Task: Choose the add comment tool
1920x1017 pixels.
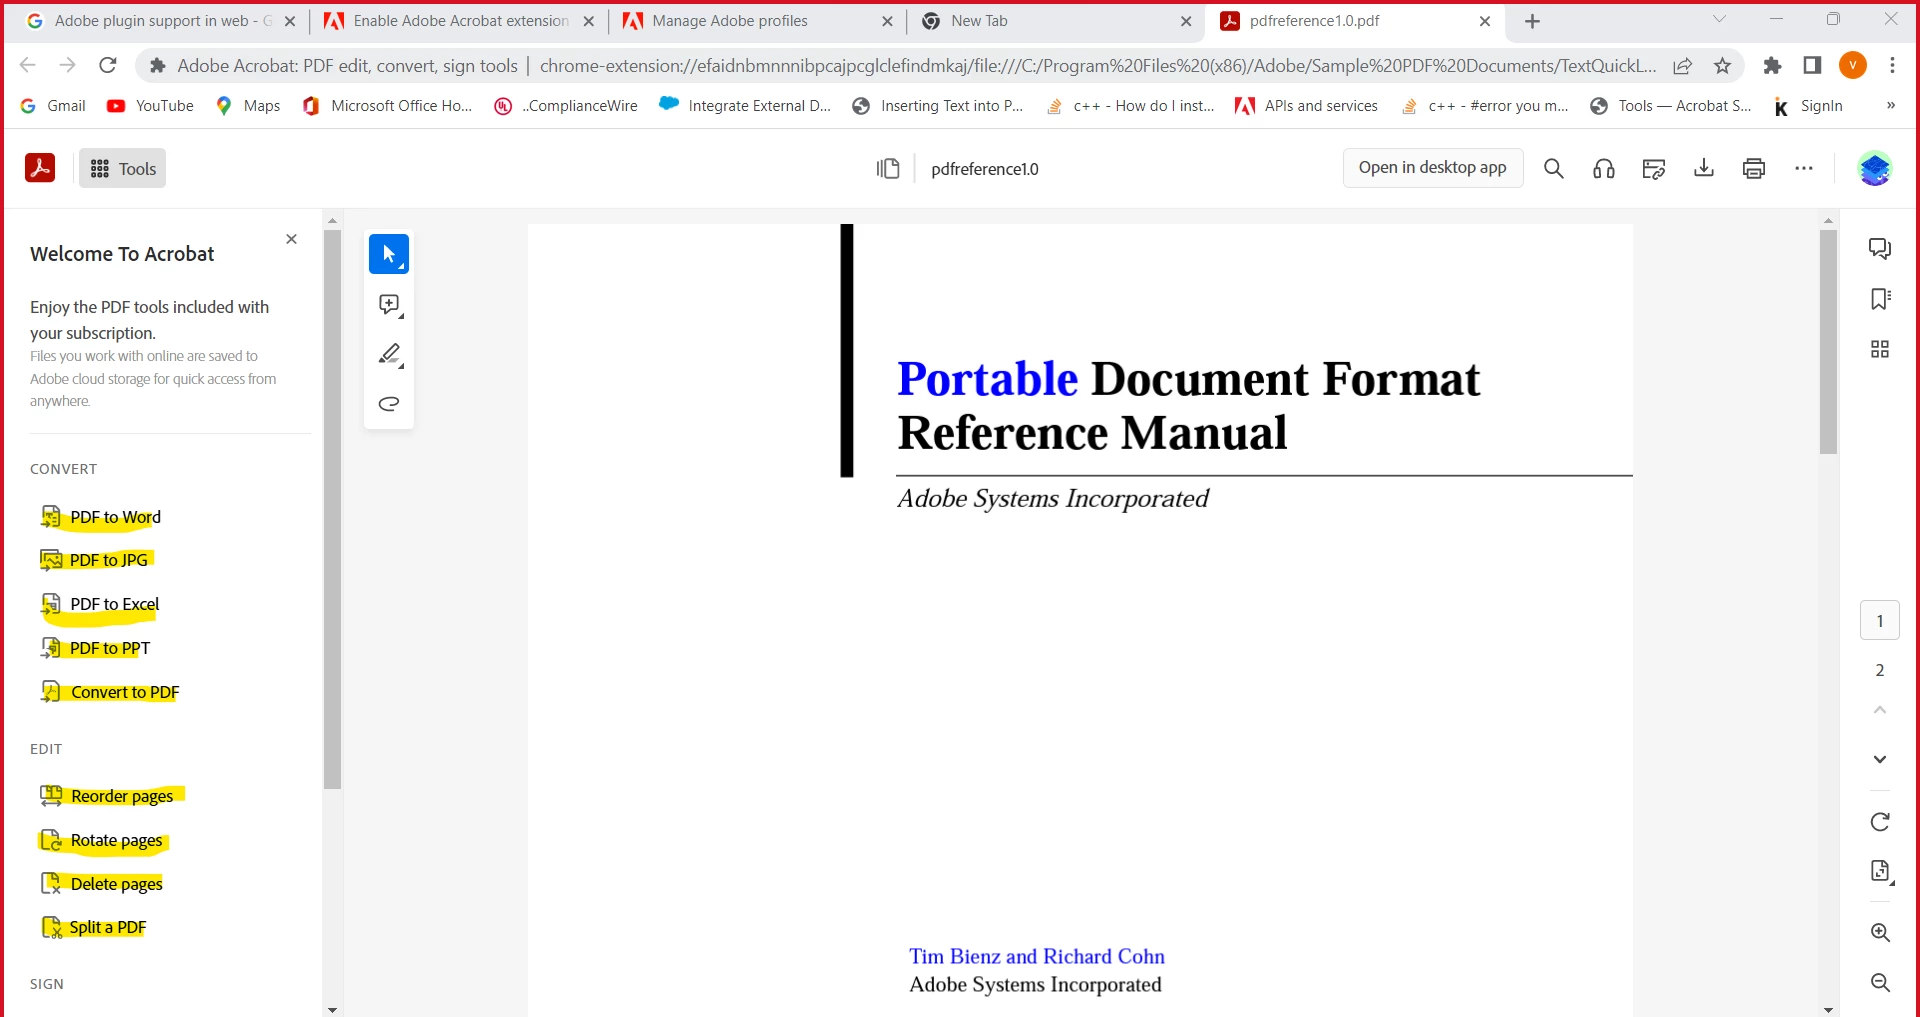Action: click(389, 305)
